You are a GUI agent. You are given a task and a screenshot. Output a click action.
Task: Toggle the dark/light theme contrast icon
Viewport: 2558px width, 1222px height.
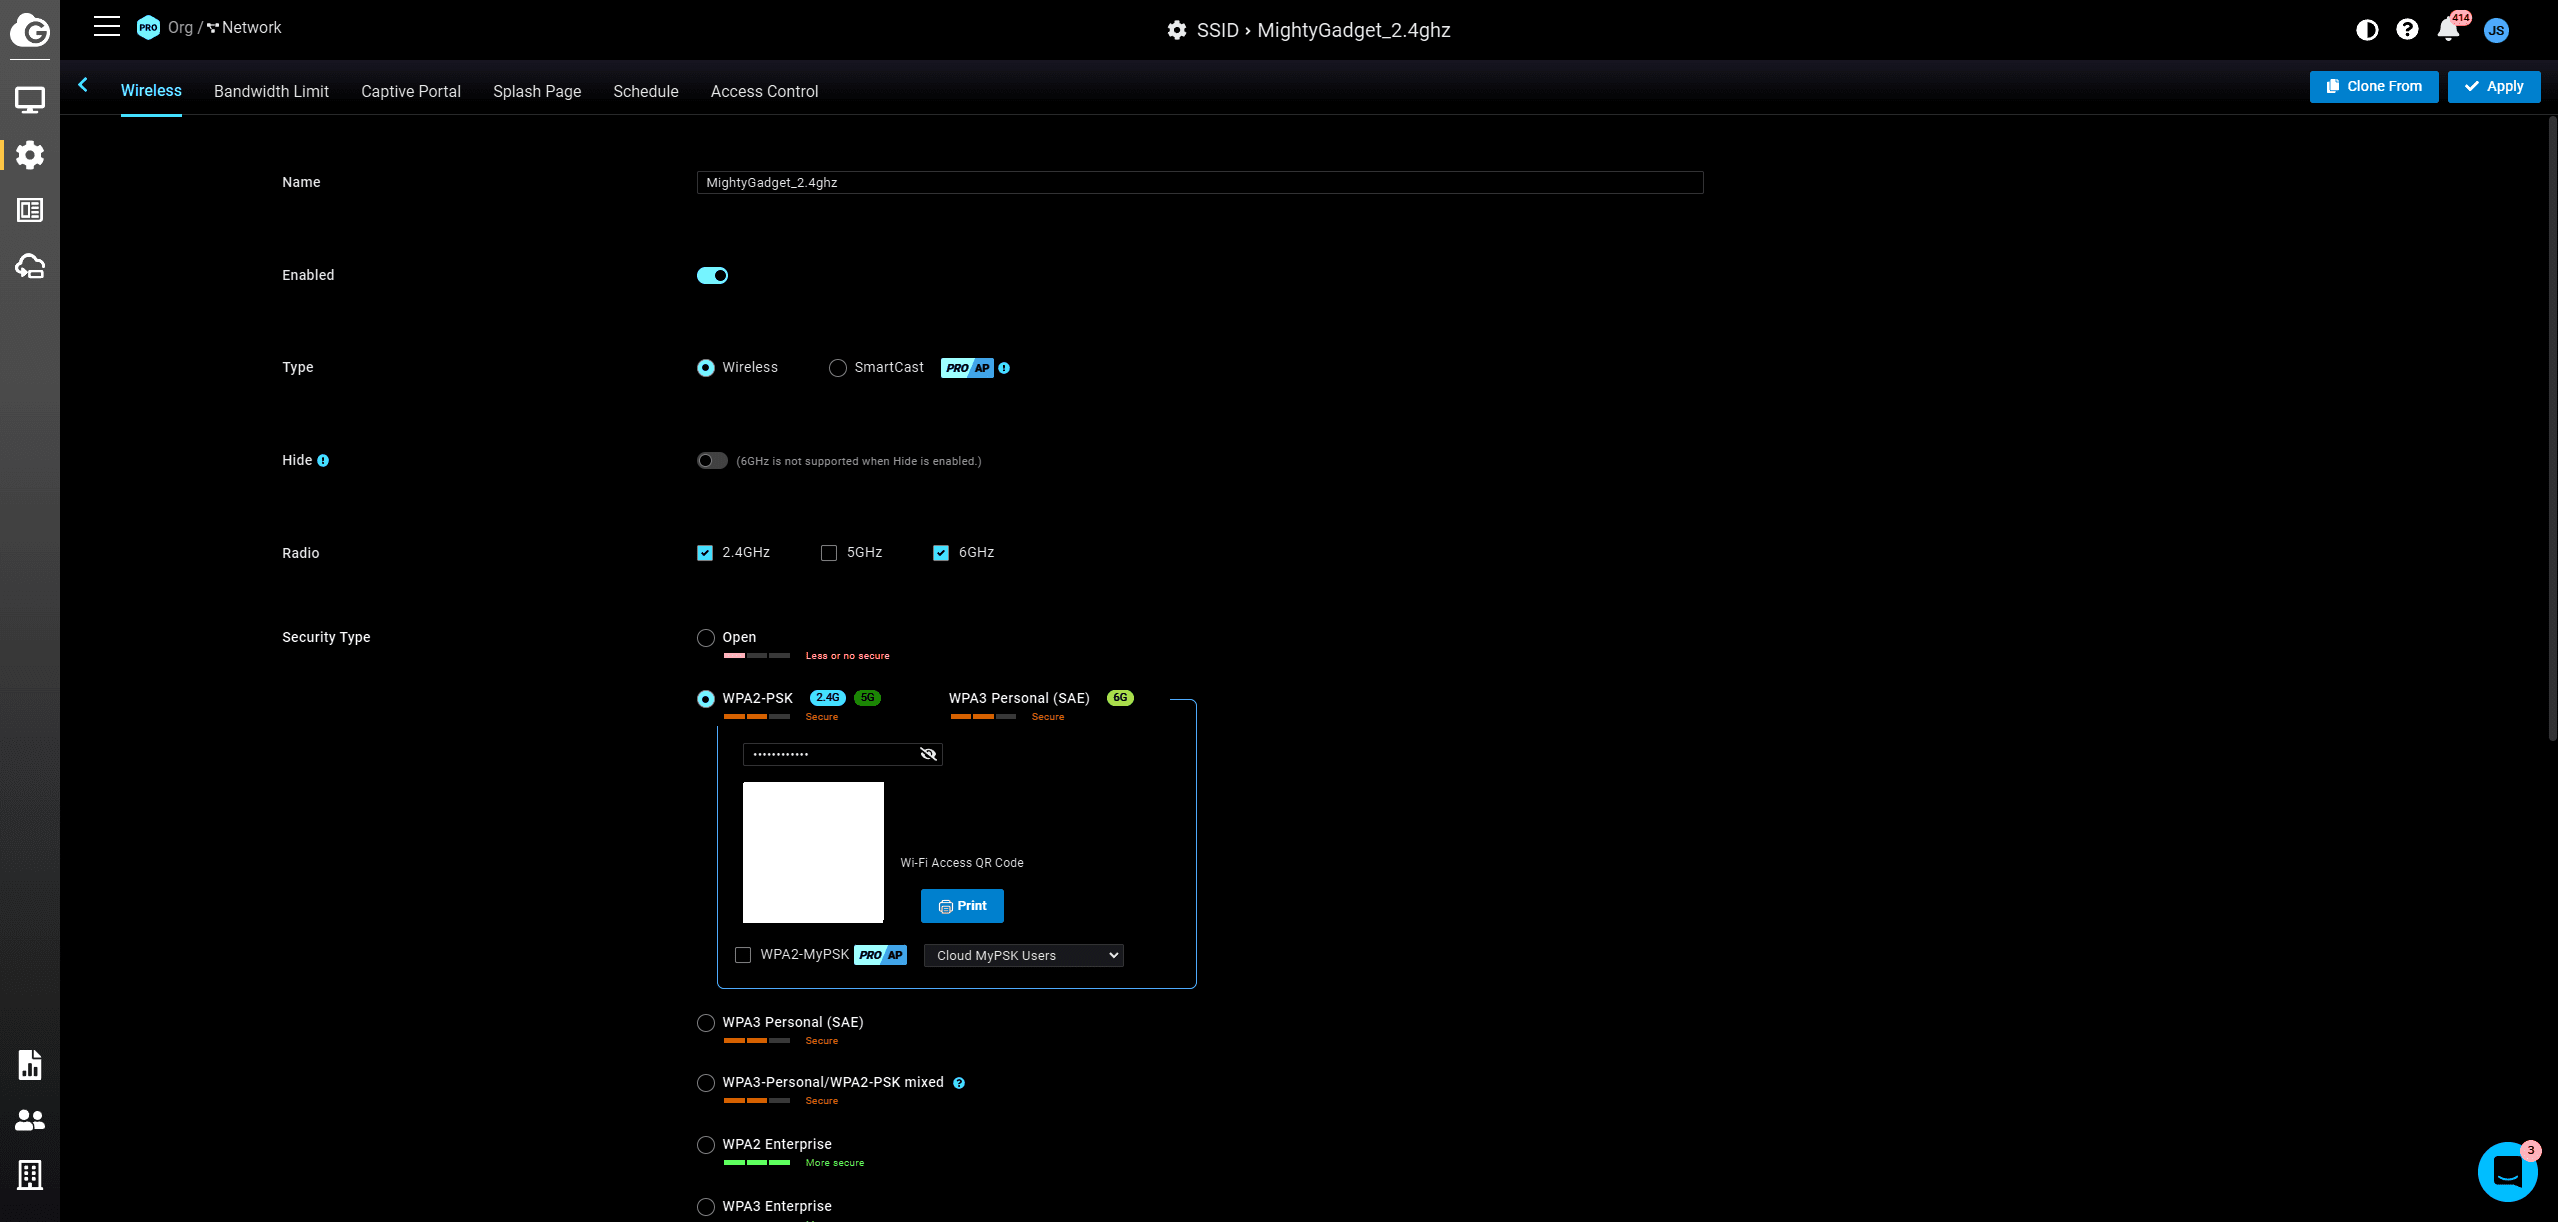pyautogui.click(x=2366, y=30)
